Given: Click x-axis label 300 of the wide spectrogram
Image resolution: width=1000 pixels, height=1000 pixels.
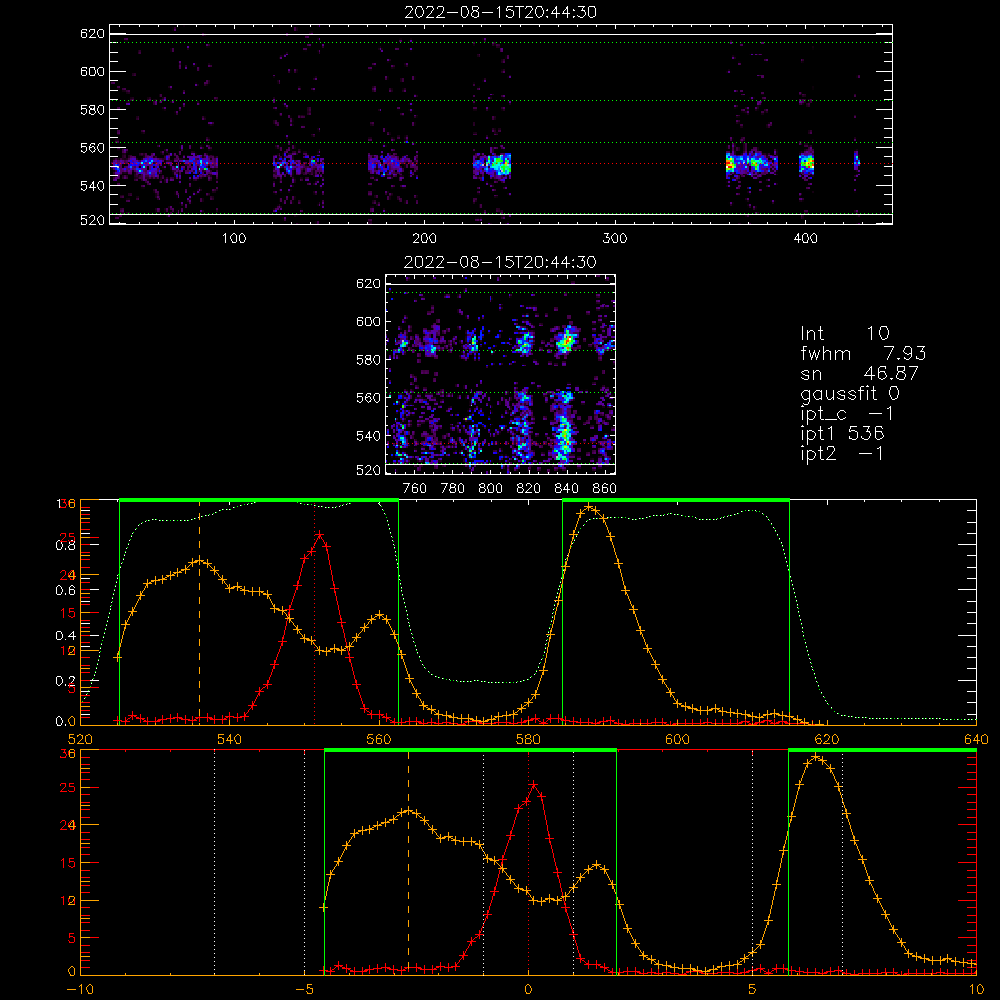Looking at the screenshot, I should point(615,239).
